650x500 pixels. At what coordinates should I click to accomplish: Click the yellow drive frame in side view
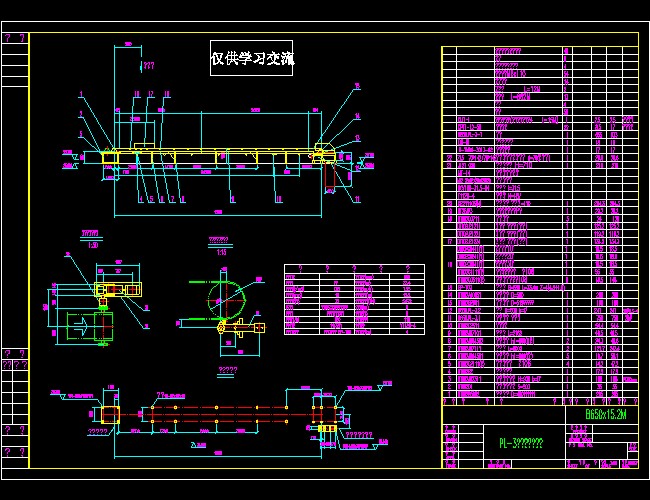[x=118, y=289]
